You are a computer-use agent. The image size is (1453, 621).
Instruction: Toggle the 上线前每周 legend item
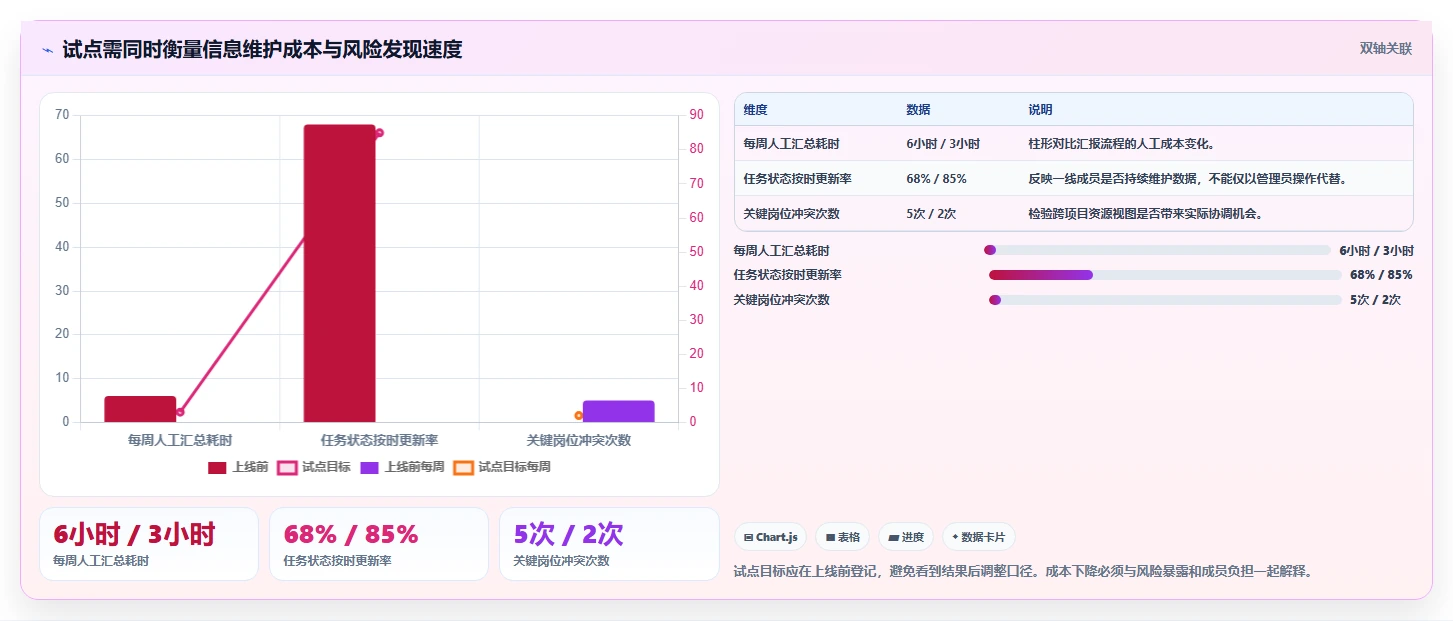402,467
